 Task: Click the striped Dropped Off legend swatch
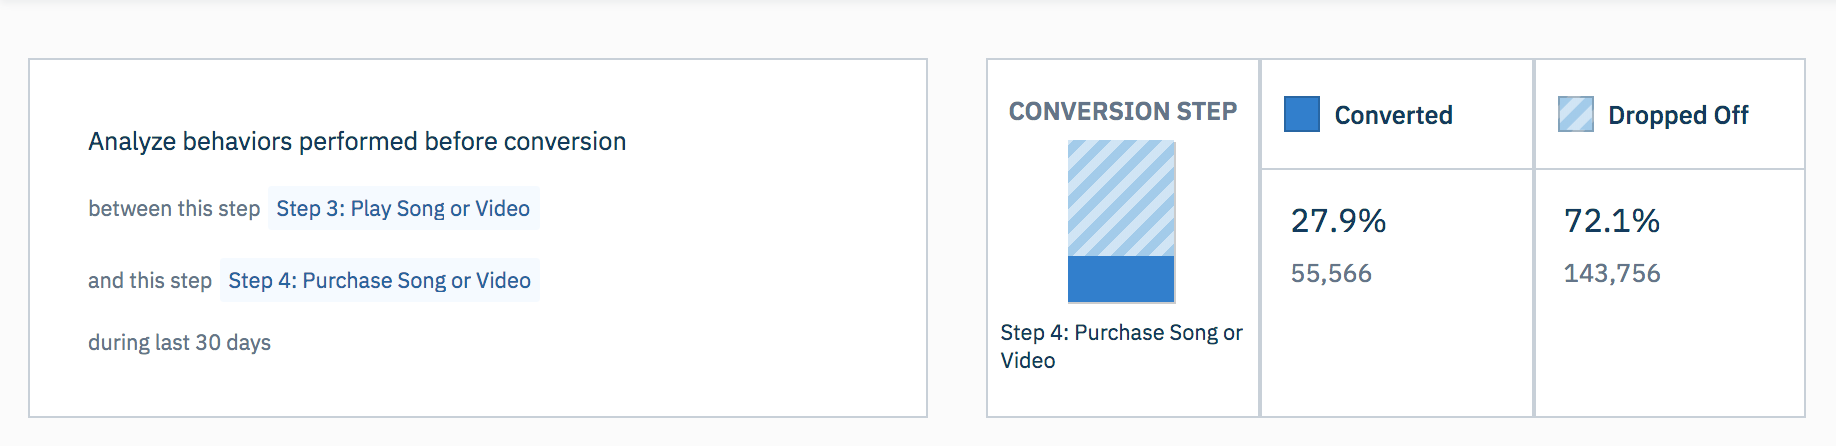click(x=1575, y=115)
